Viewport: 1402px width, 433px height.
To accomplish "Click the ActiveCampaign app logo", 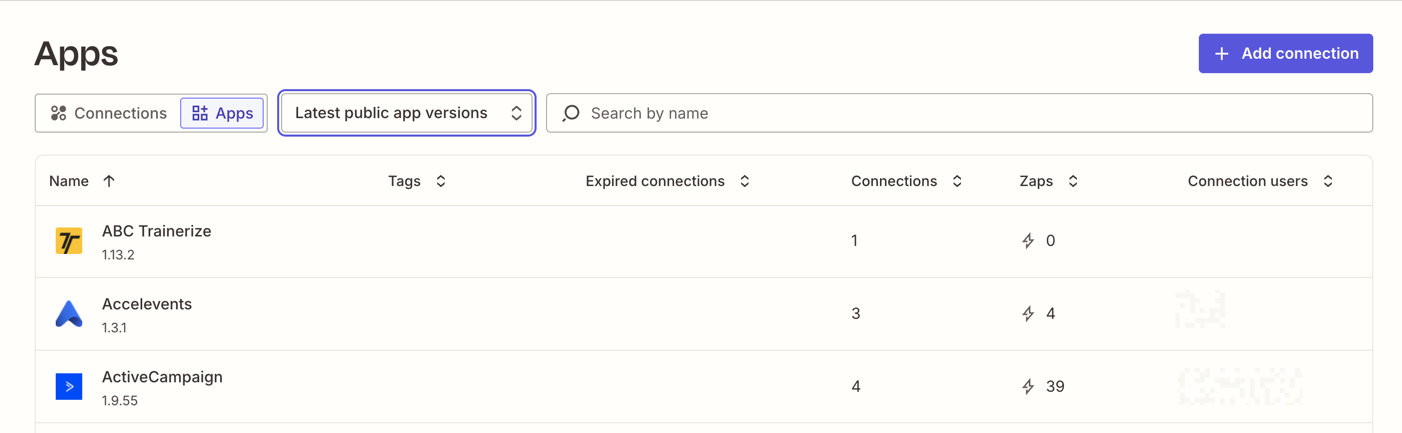I will click(69, 386).
